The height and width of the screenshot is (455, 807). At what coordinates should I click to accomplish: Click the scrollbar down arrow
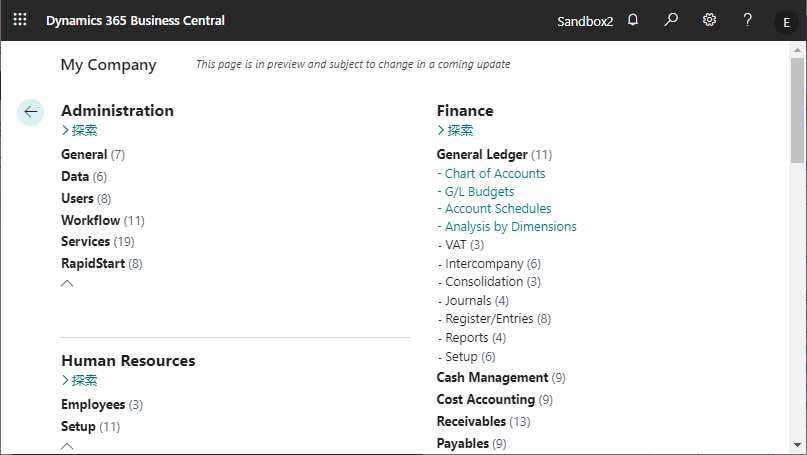click(x=797, y=445)
